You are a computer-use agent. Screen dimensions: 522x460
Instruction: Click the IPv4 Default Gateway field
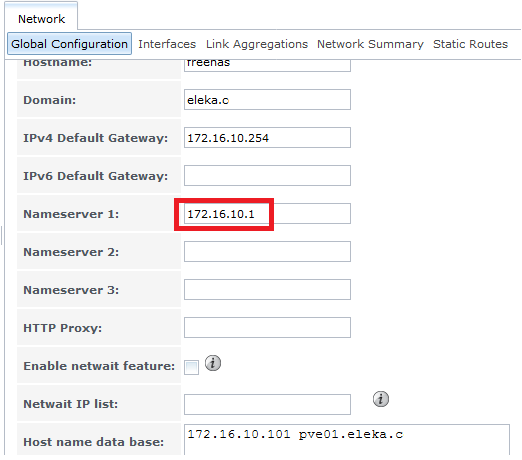267,138
